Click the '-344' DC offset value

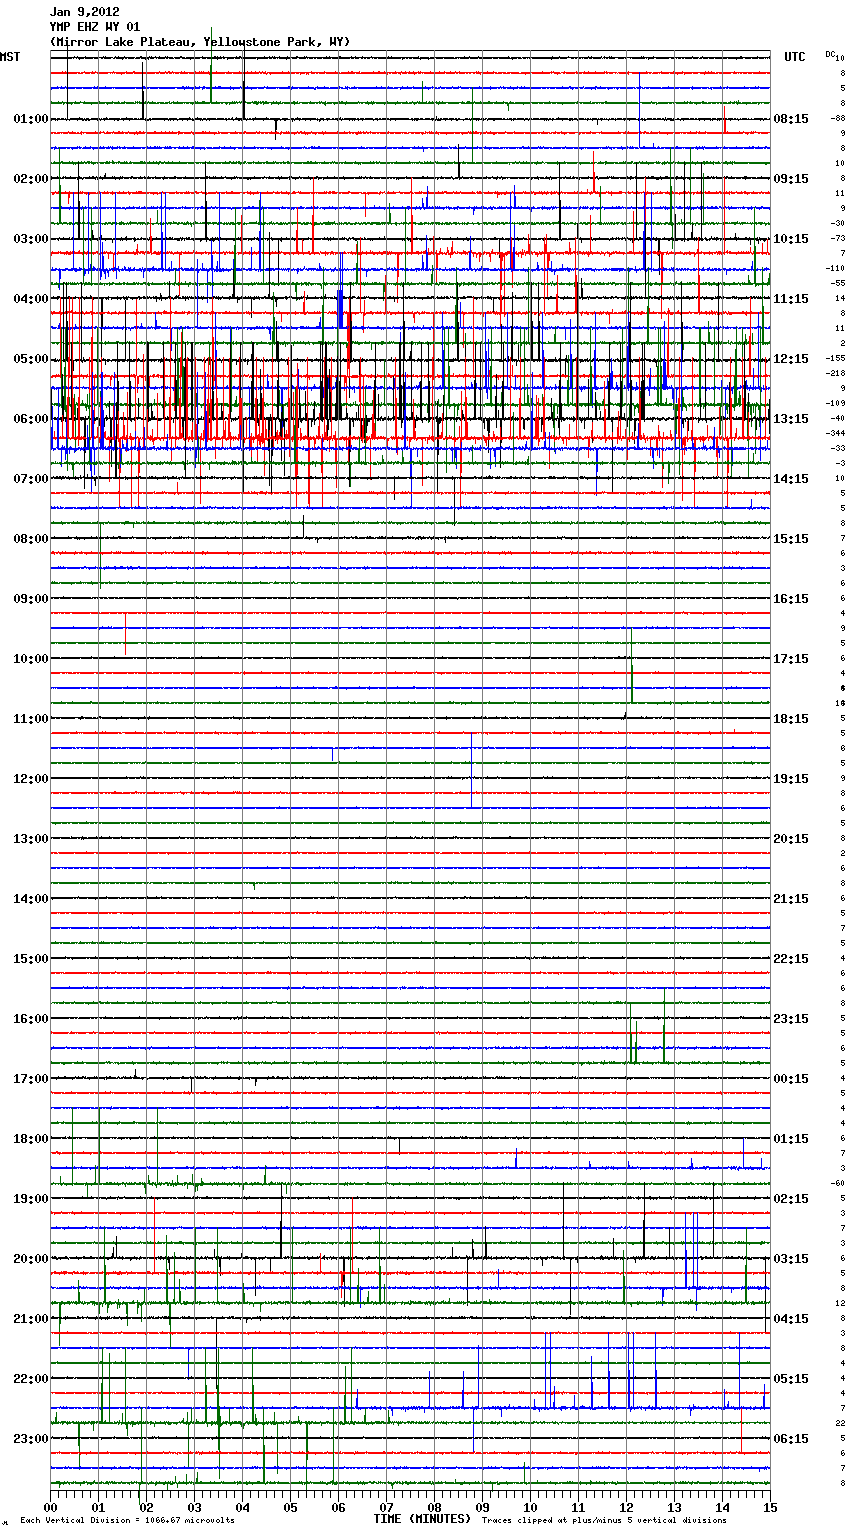[x=837, y=433]
